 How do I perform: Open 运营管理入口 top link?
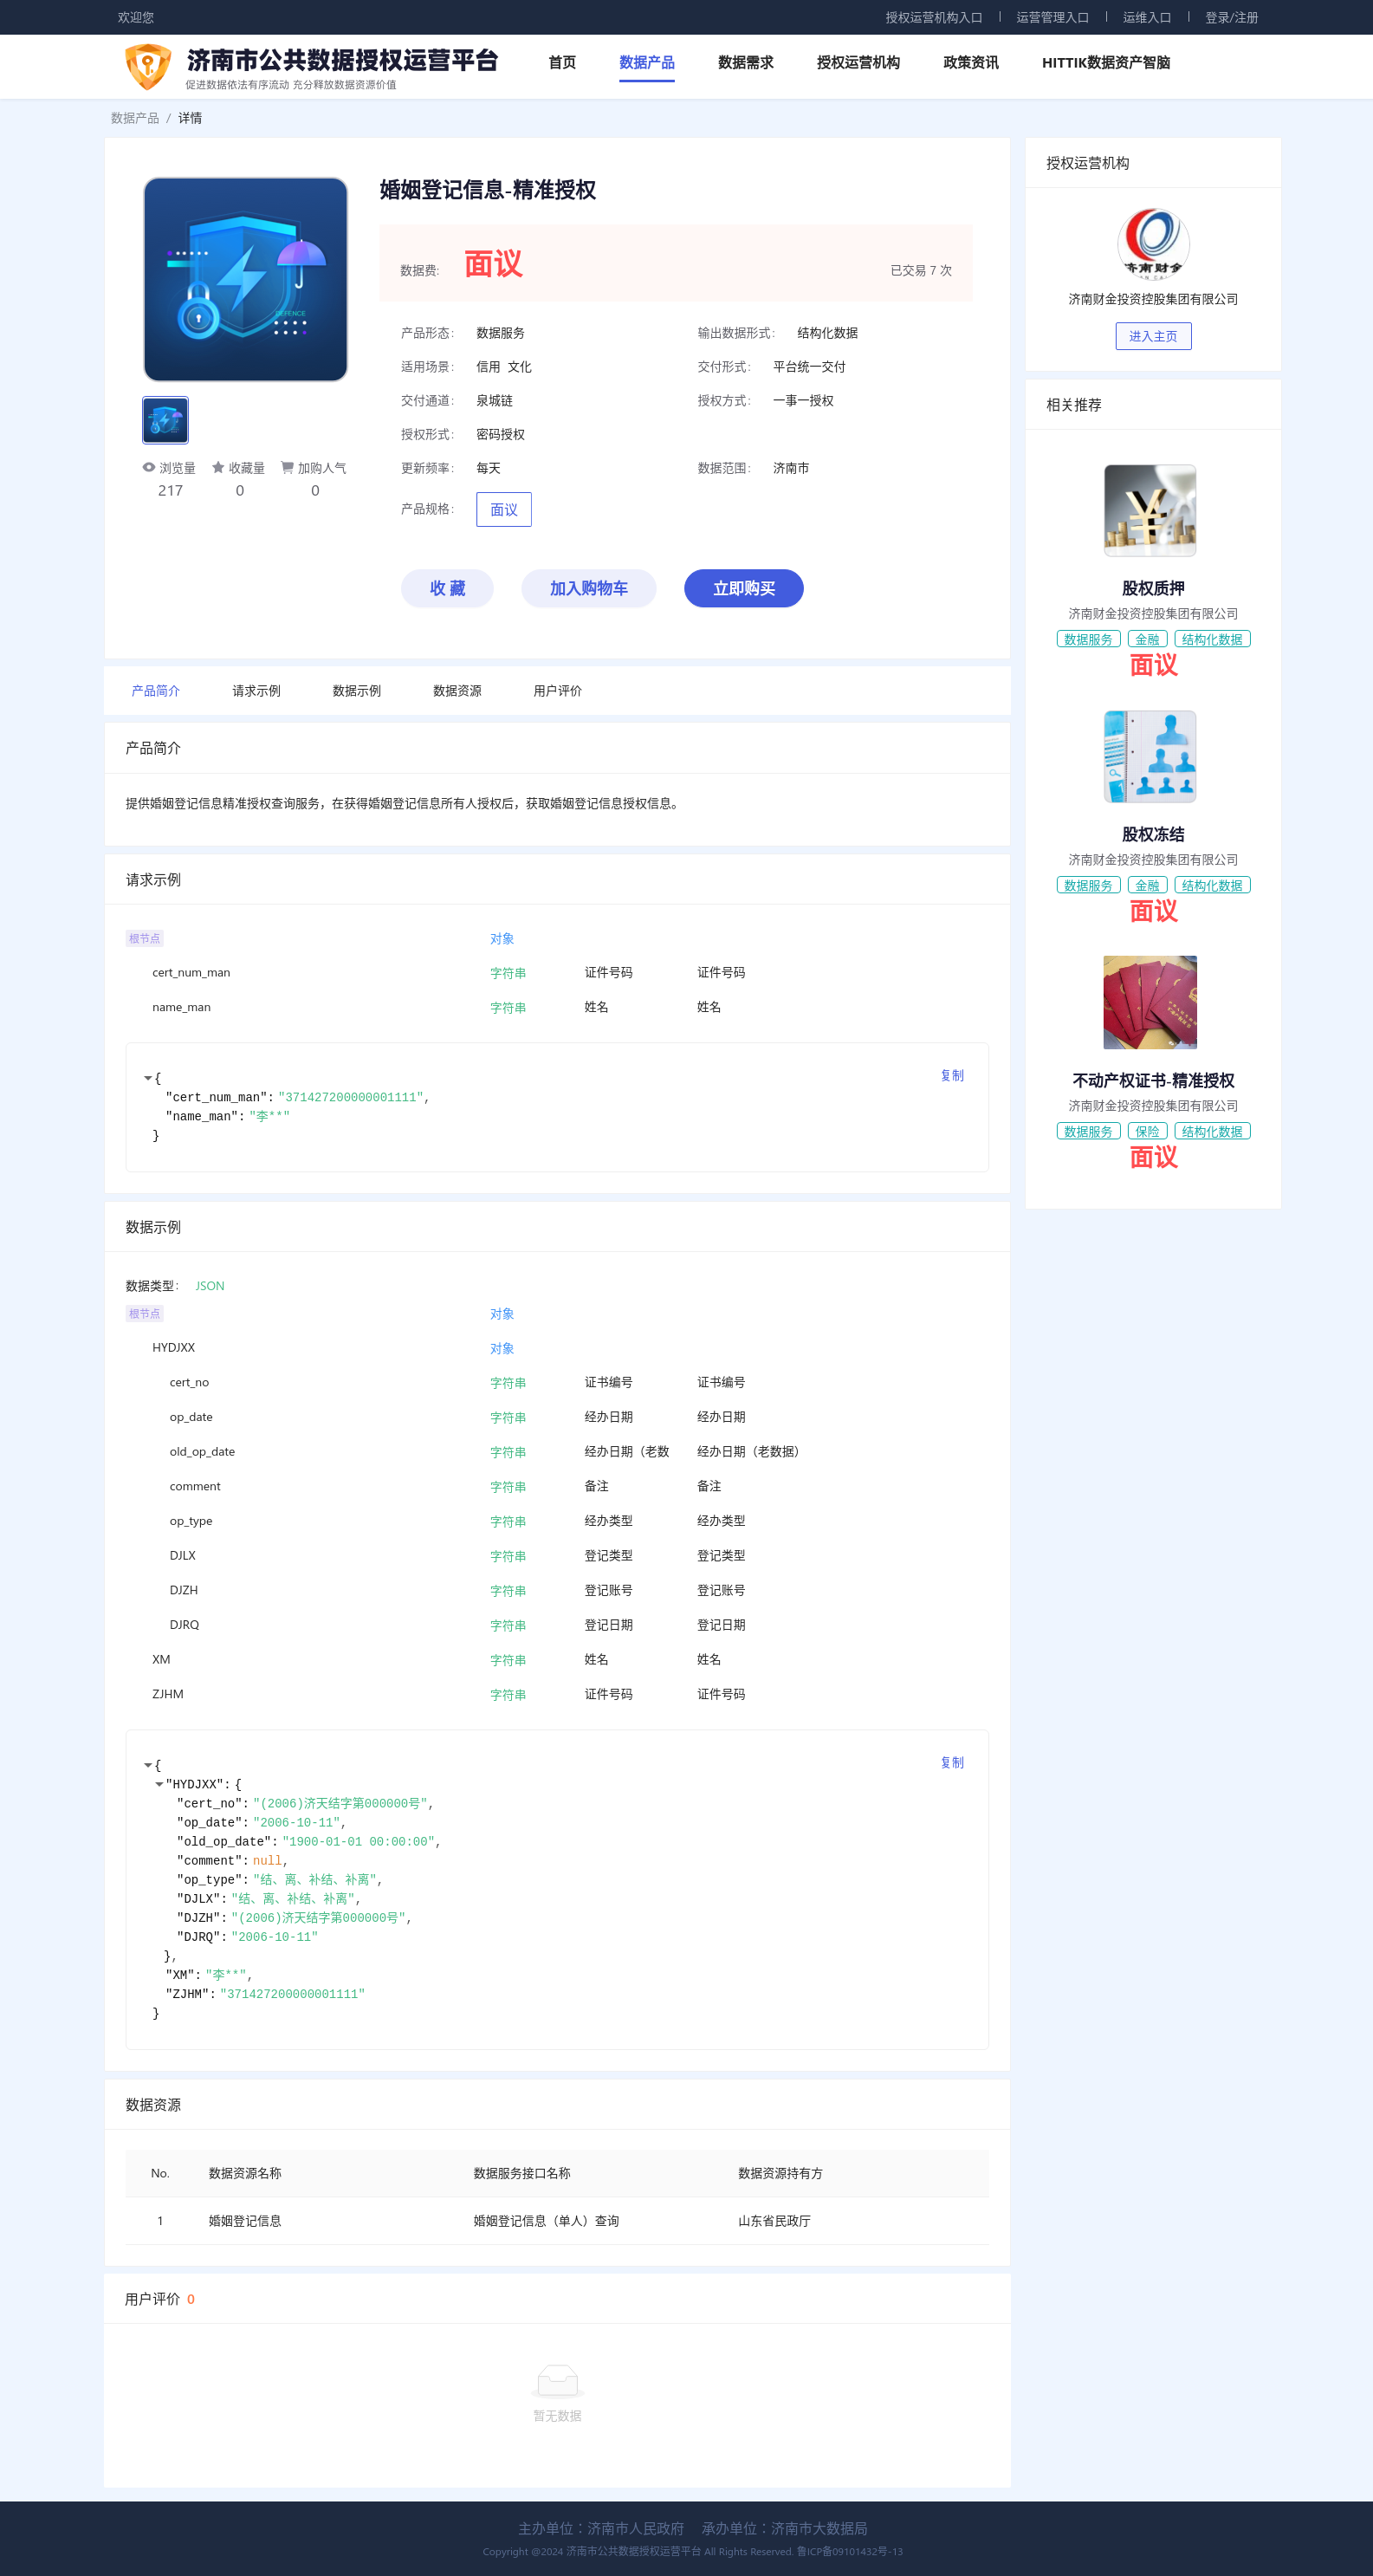1053,17
